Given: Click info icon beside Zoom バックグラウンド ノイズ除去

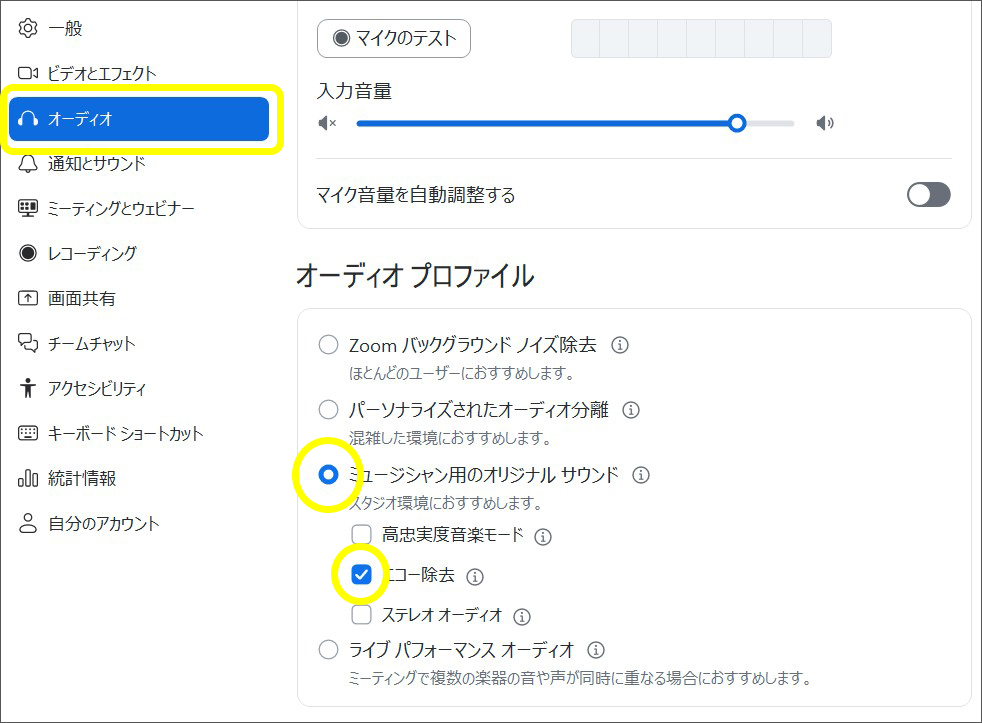Looking at the screenshot, I should 620,346.
